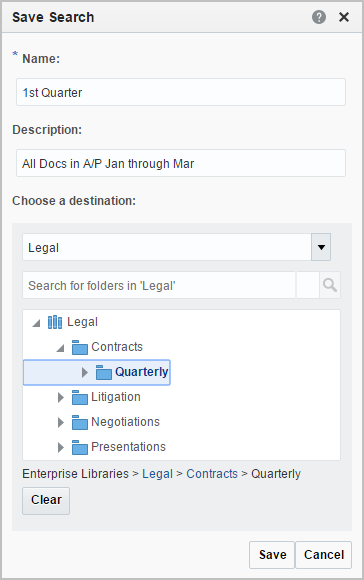Expand the Litigation folder
The image size is (364, 580).
pos(61,397)
